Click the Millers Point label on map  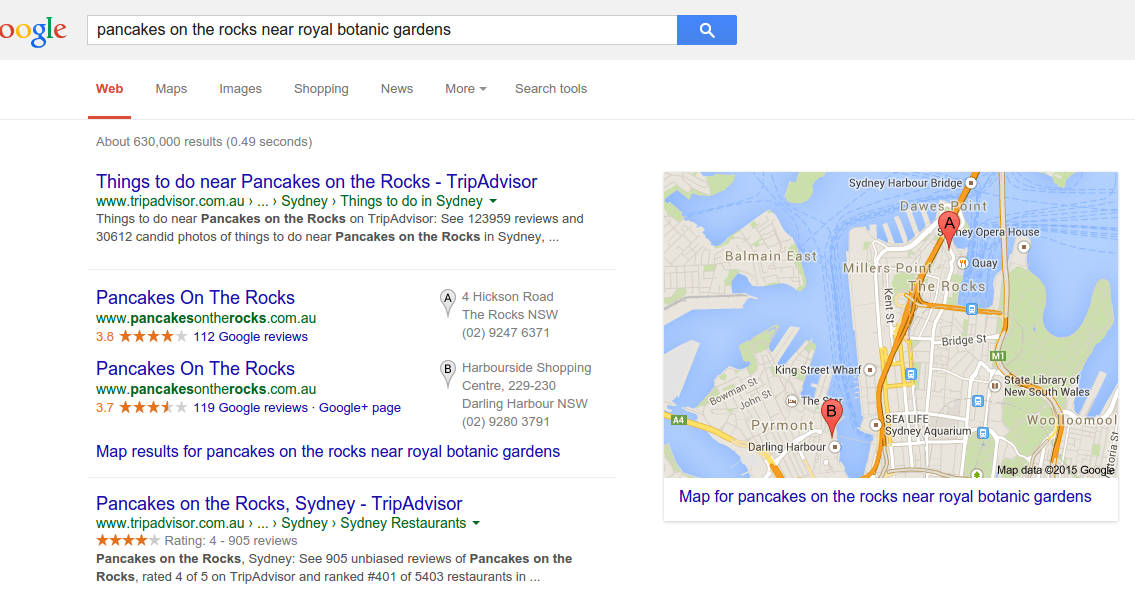887,268
